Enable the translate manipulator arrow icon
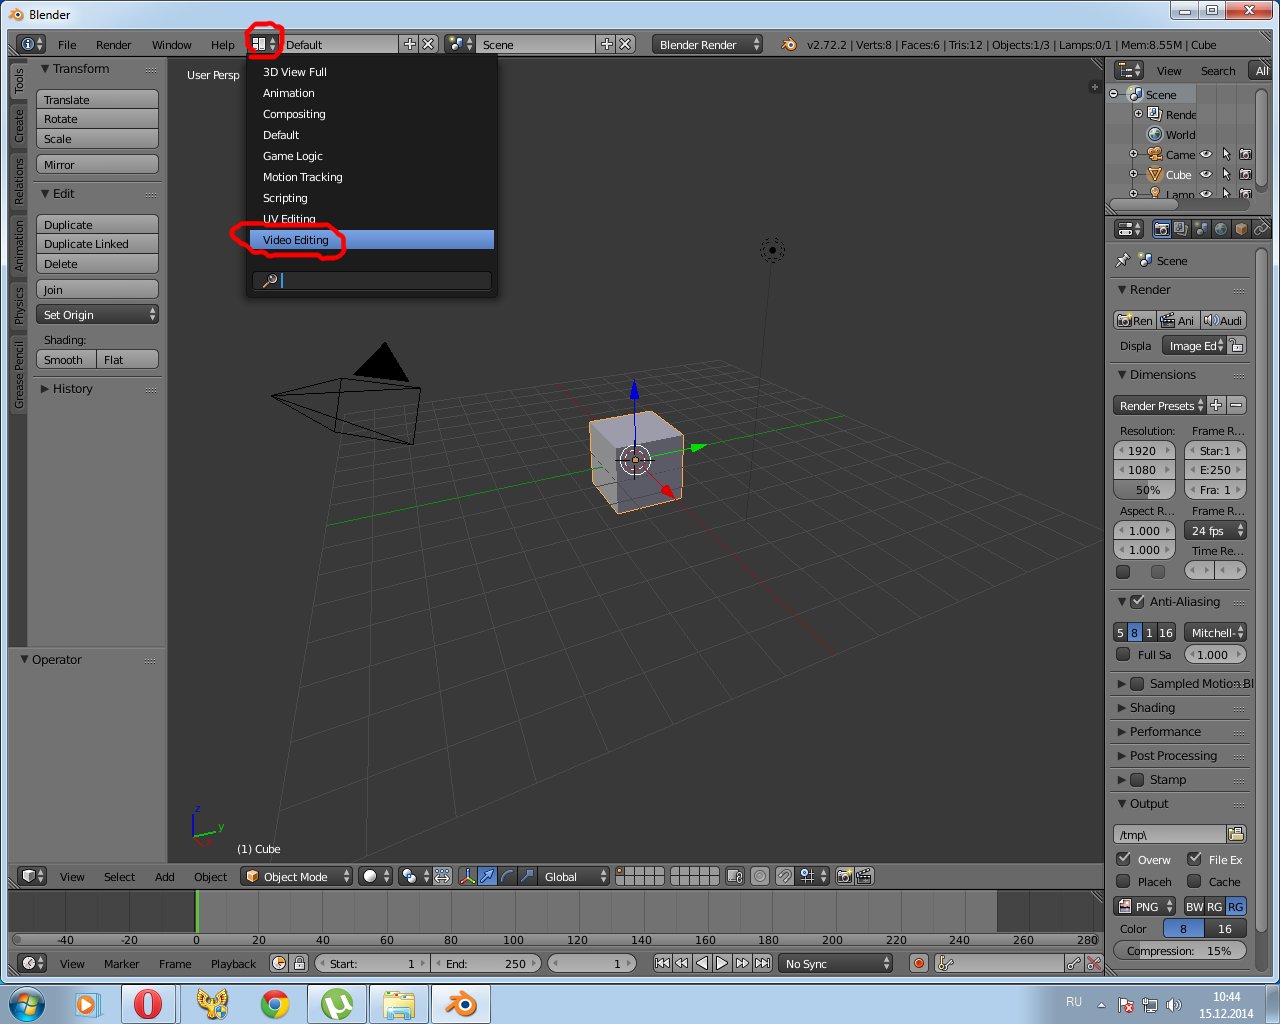Viewport: 1280px width, 1024px height. [x=487, y=876]
